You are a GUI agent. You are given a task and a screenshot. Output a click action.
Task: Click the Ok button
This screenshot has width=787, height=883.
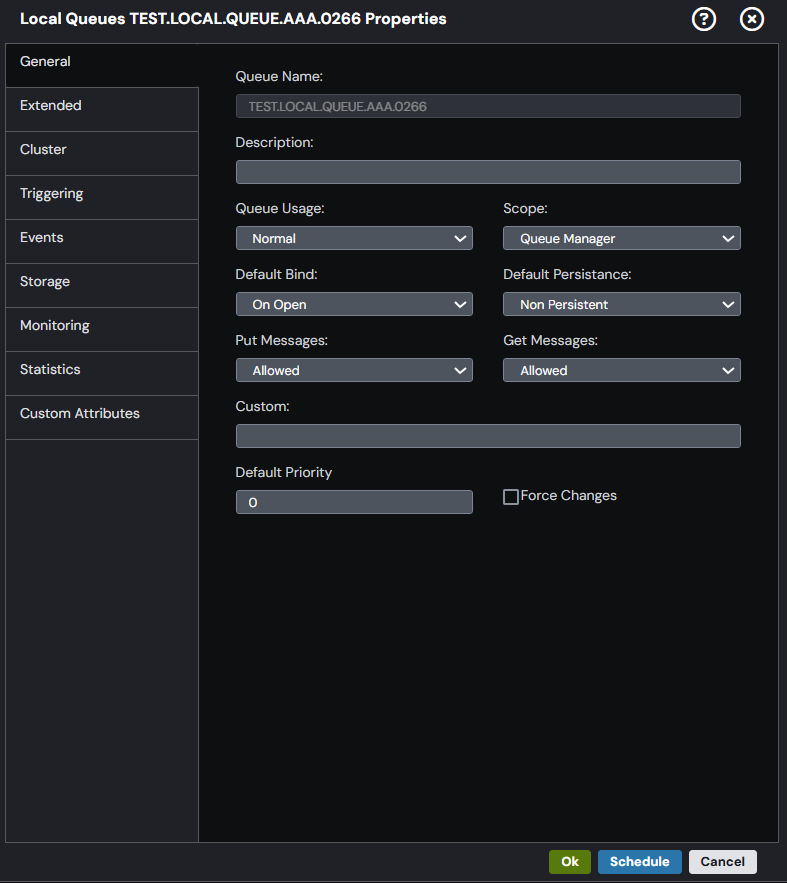click(569, 861)
